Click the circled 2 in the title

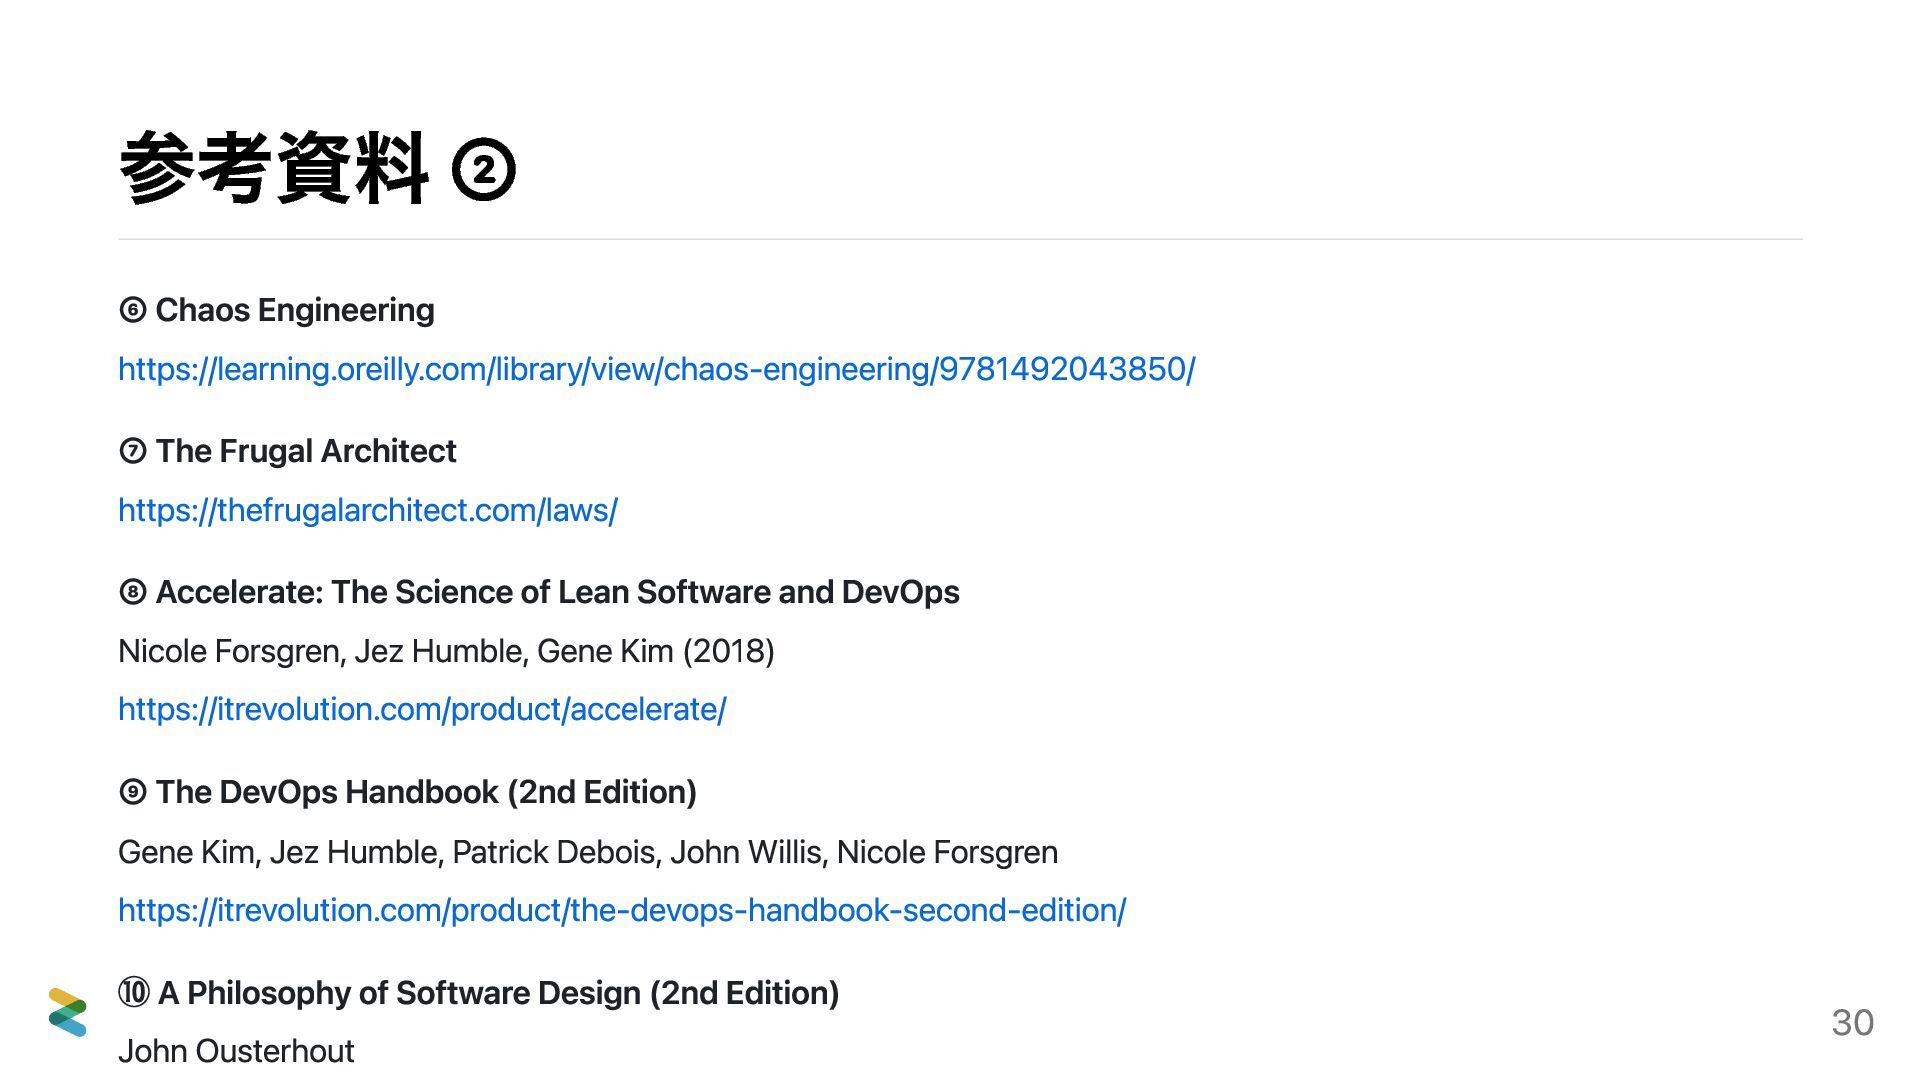(484, 170)
